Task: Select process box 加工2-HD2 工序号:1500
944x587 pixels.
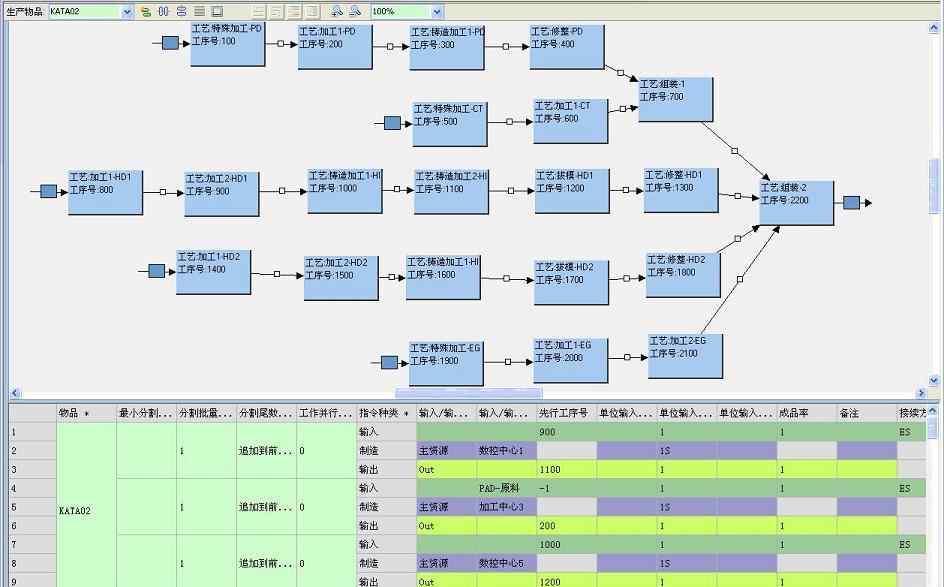Action: tap(341, 278)
